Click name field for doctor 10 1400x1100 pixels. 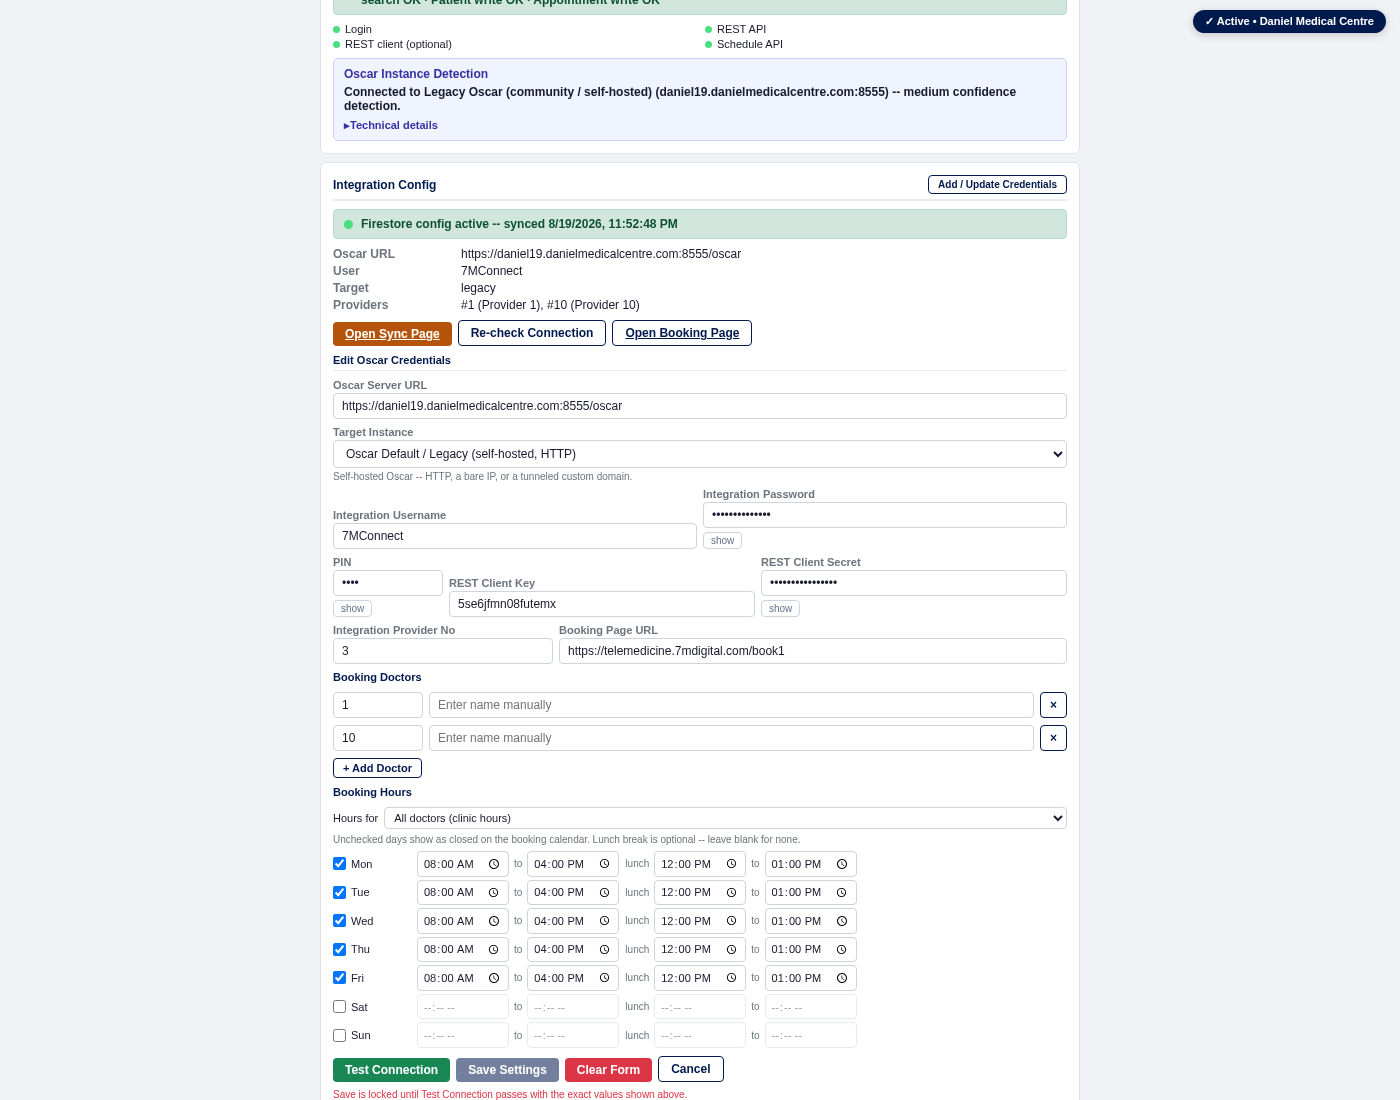pos(731,738)
